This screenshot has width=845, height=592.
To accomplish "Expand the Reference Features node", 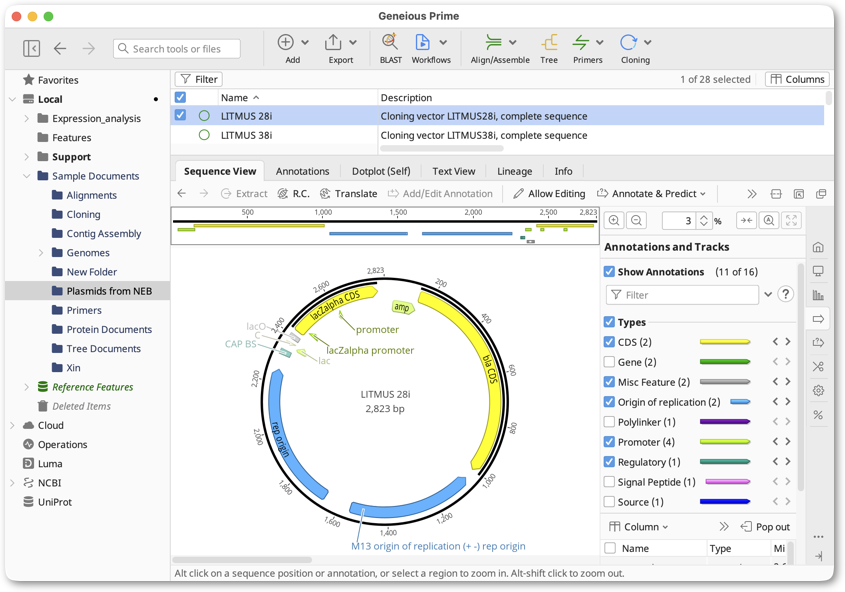I will click(x=26, y=387).
